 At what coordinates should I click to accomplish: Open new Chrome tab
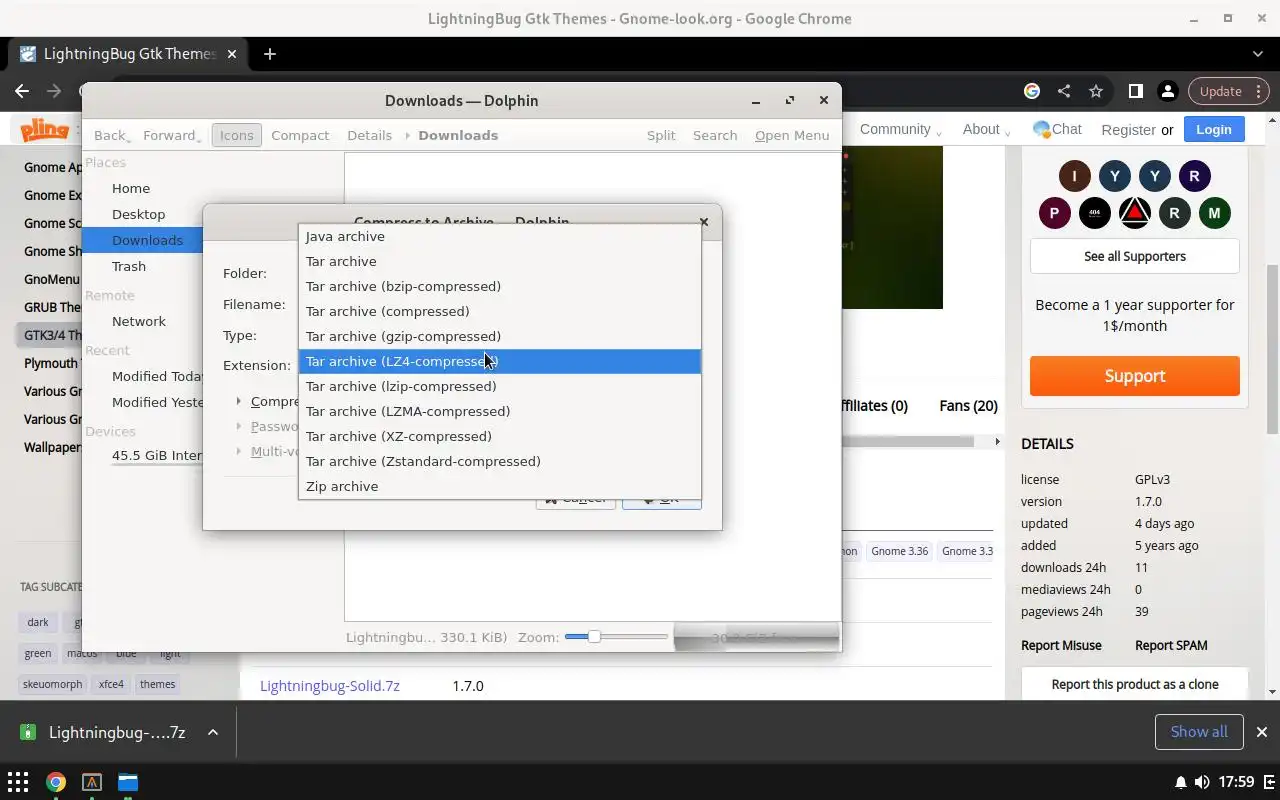pos(270,54)
